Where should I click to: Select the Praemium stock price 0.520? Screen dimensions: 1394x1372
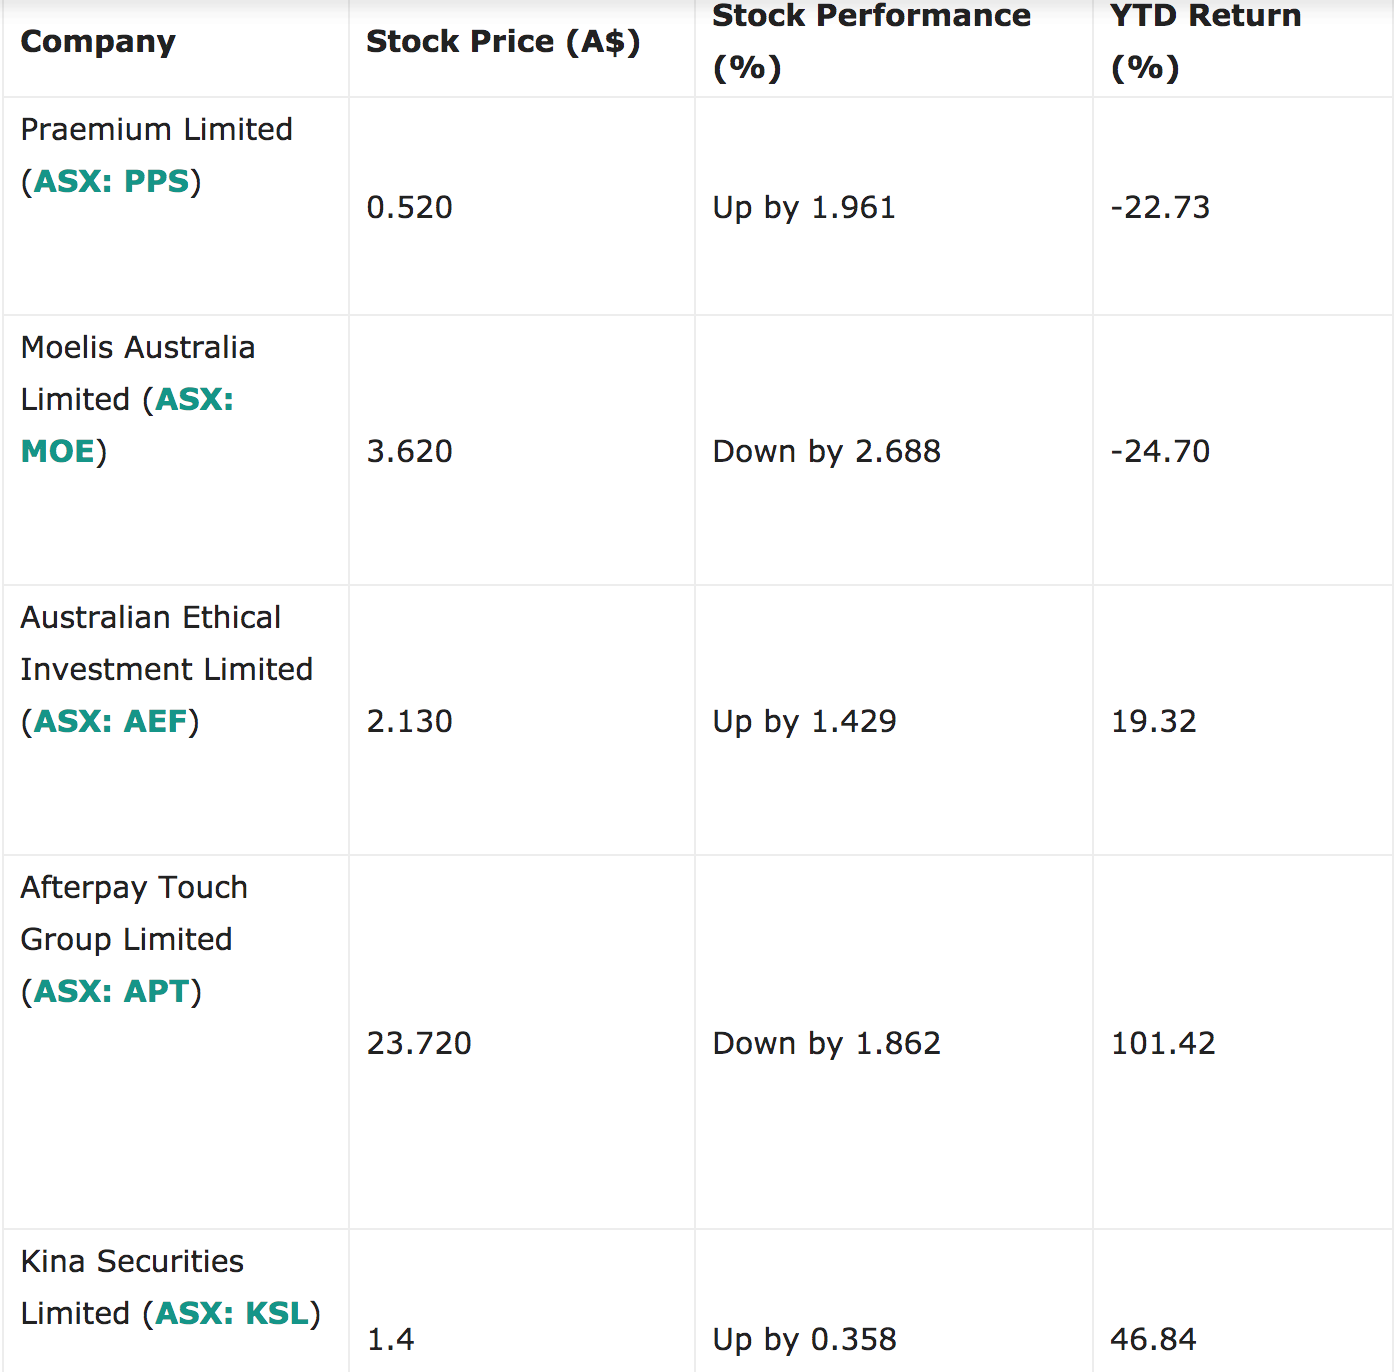(x=409, y=208)
